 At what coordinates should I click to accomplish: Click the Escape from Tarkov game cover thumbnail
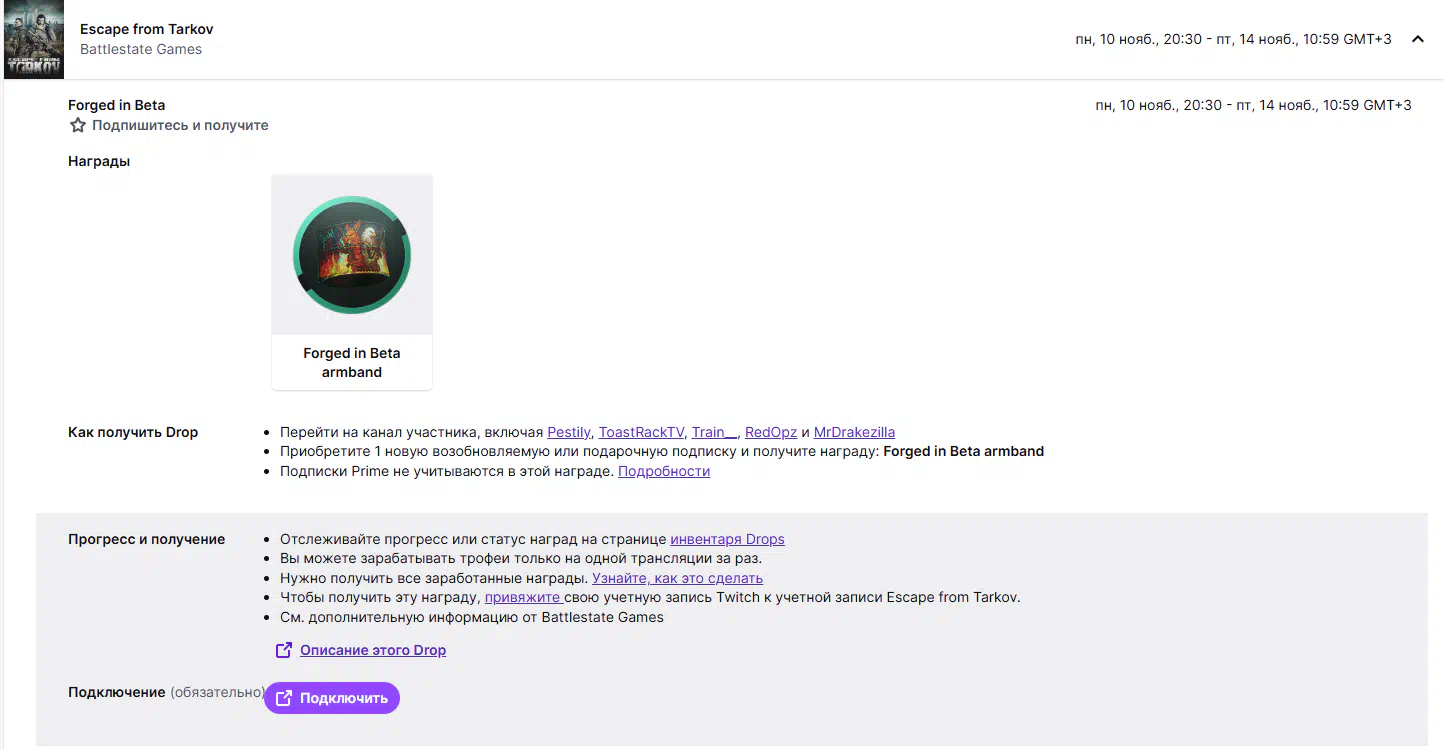34,39
